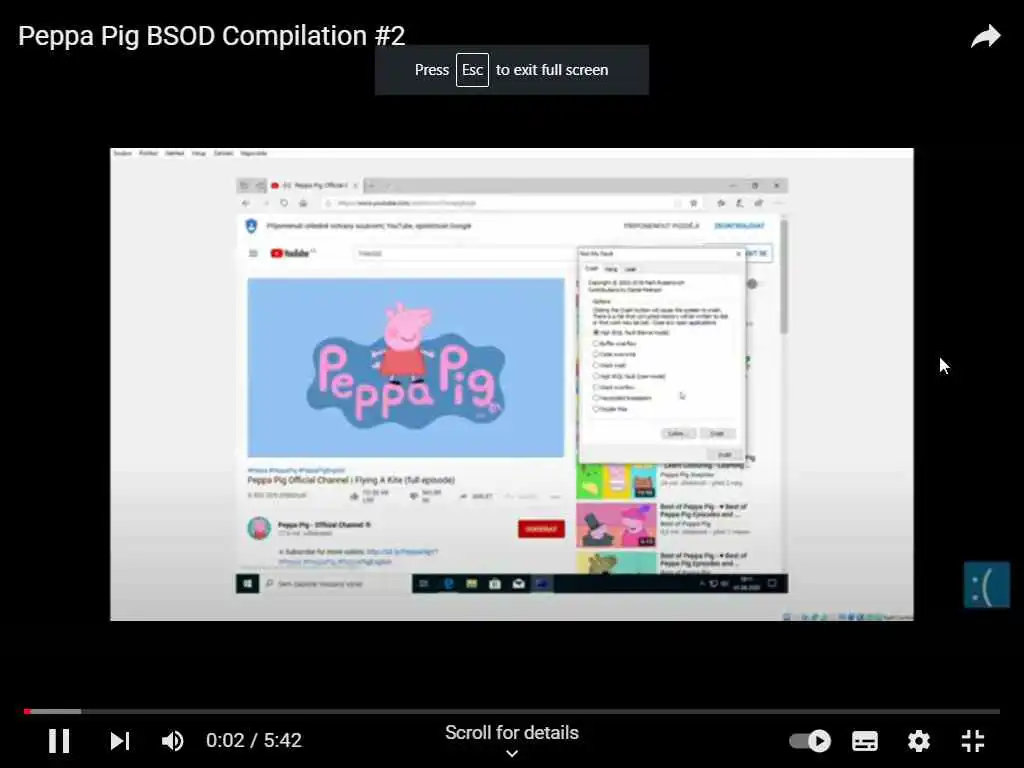
Task: Open the sad-face channel watermark
Action: click(x=987, y=585)
